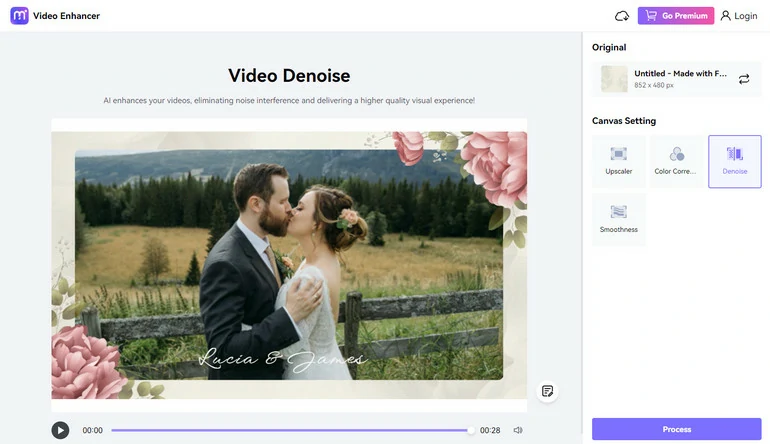Click the wedding video preview frame
This screenshot has width=770, height=444.
(x=289, y=265)
